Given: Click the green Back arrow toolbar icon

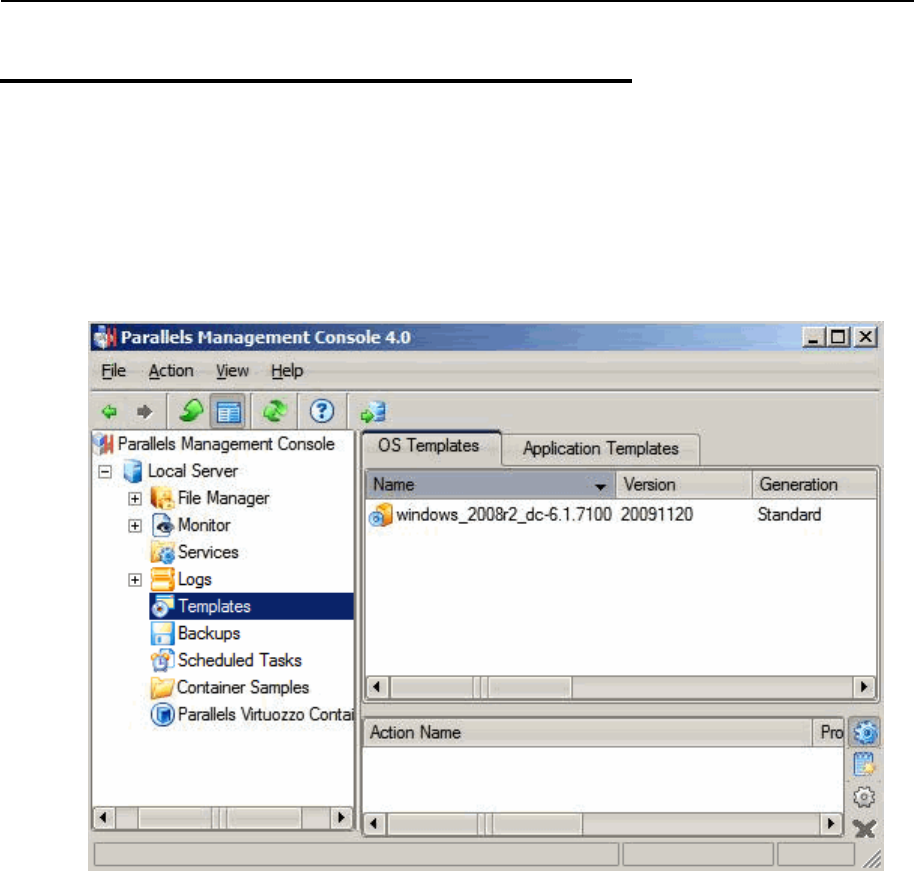Looking at the screenshot, I should coord(110,412).
